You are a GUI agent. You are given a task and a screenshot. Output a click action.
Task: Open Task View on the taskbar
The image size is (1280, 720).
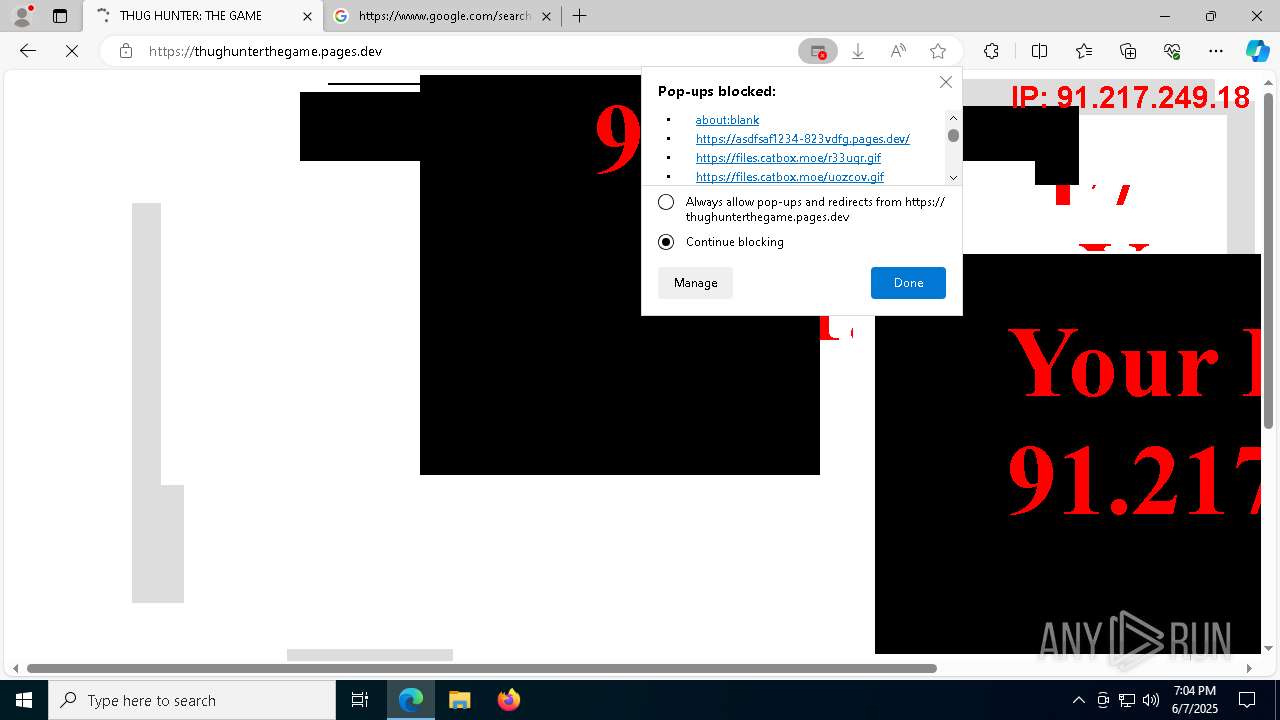point(360,700)
